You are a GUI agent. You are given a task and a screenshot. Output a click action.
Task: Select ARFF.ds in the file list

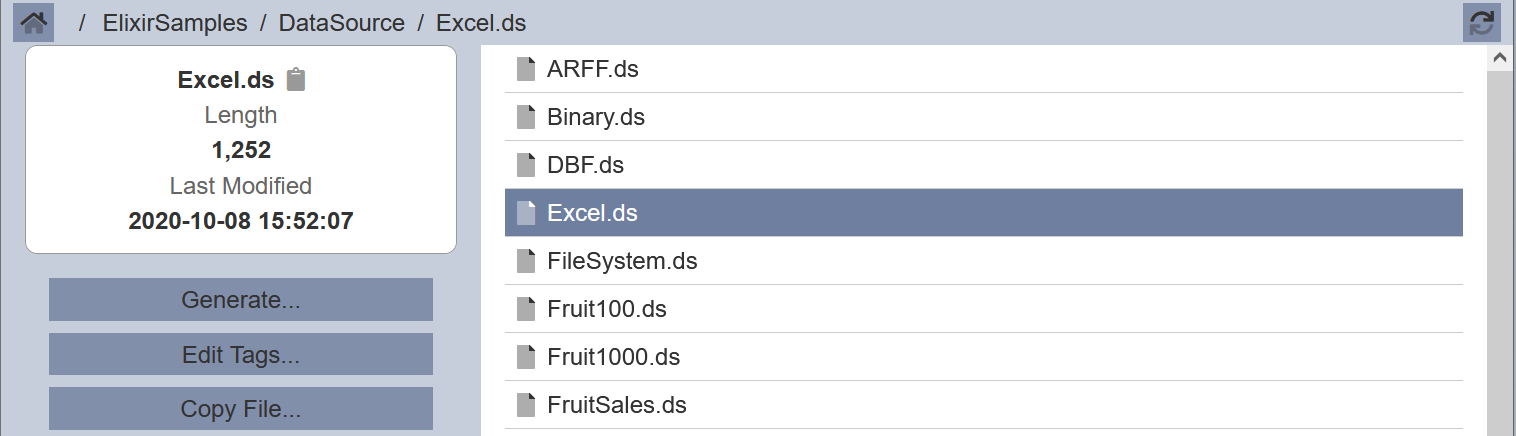pyautogui.click(x=984, y=69)
